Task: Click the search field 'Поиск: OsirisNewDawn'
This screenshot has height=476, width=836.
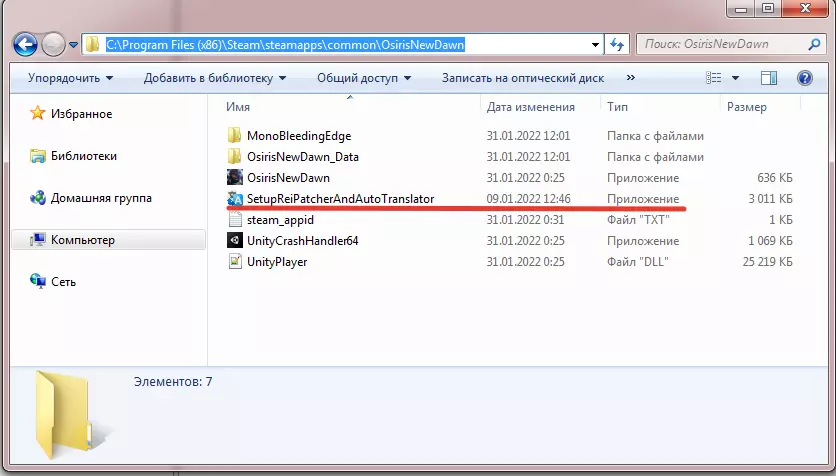Action: pos(729,44)
